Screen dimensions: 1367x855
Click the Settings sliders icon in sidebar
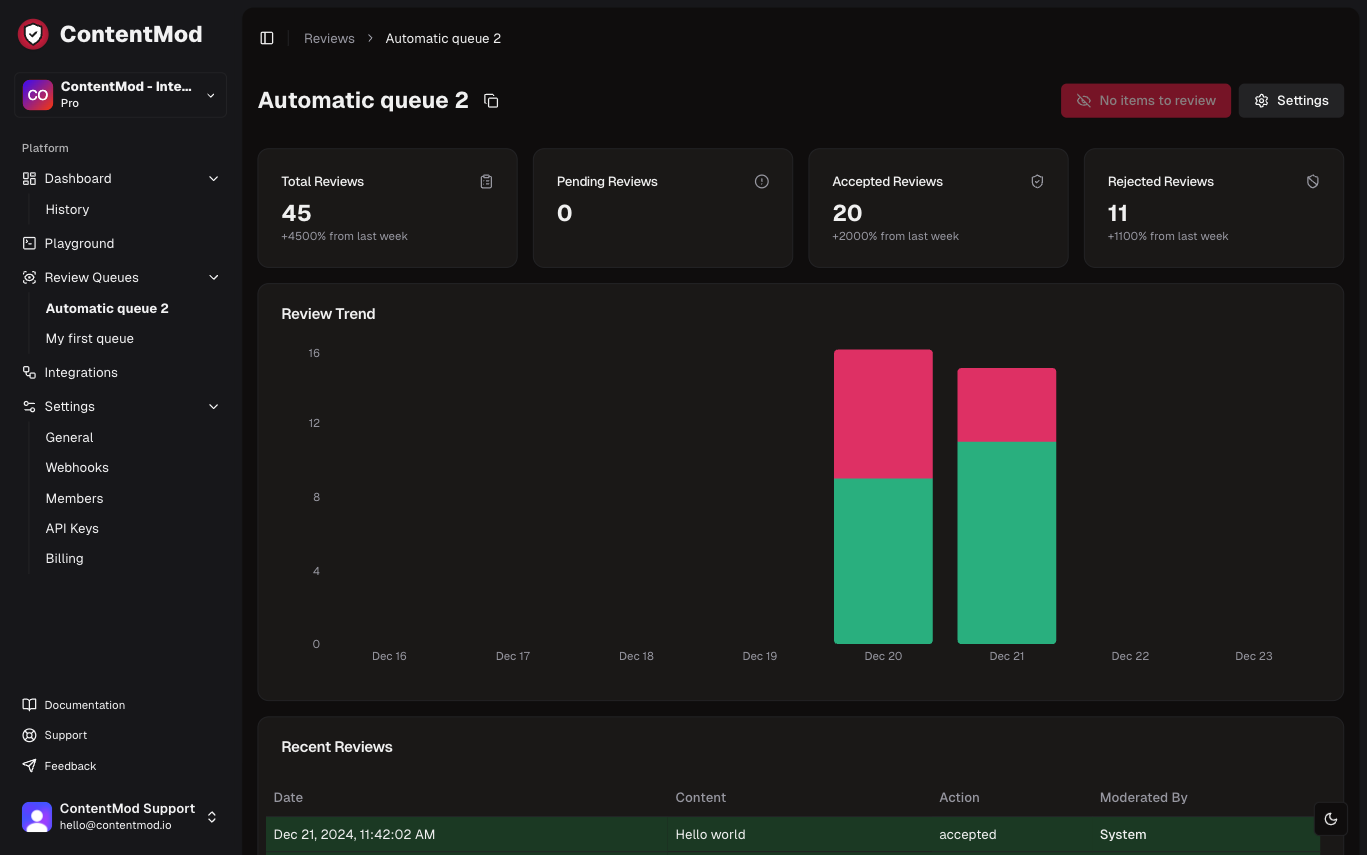[29, 406]
